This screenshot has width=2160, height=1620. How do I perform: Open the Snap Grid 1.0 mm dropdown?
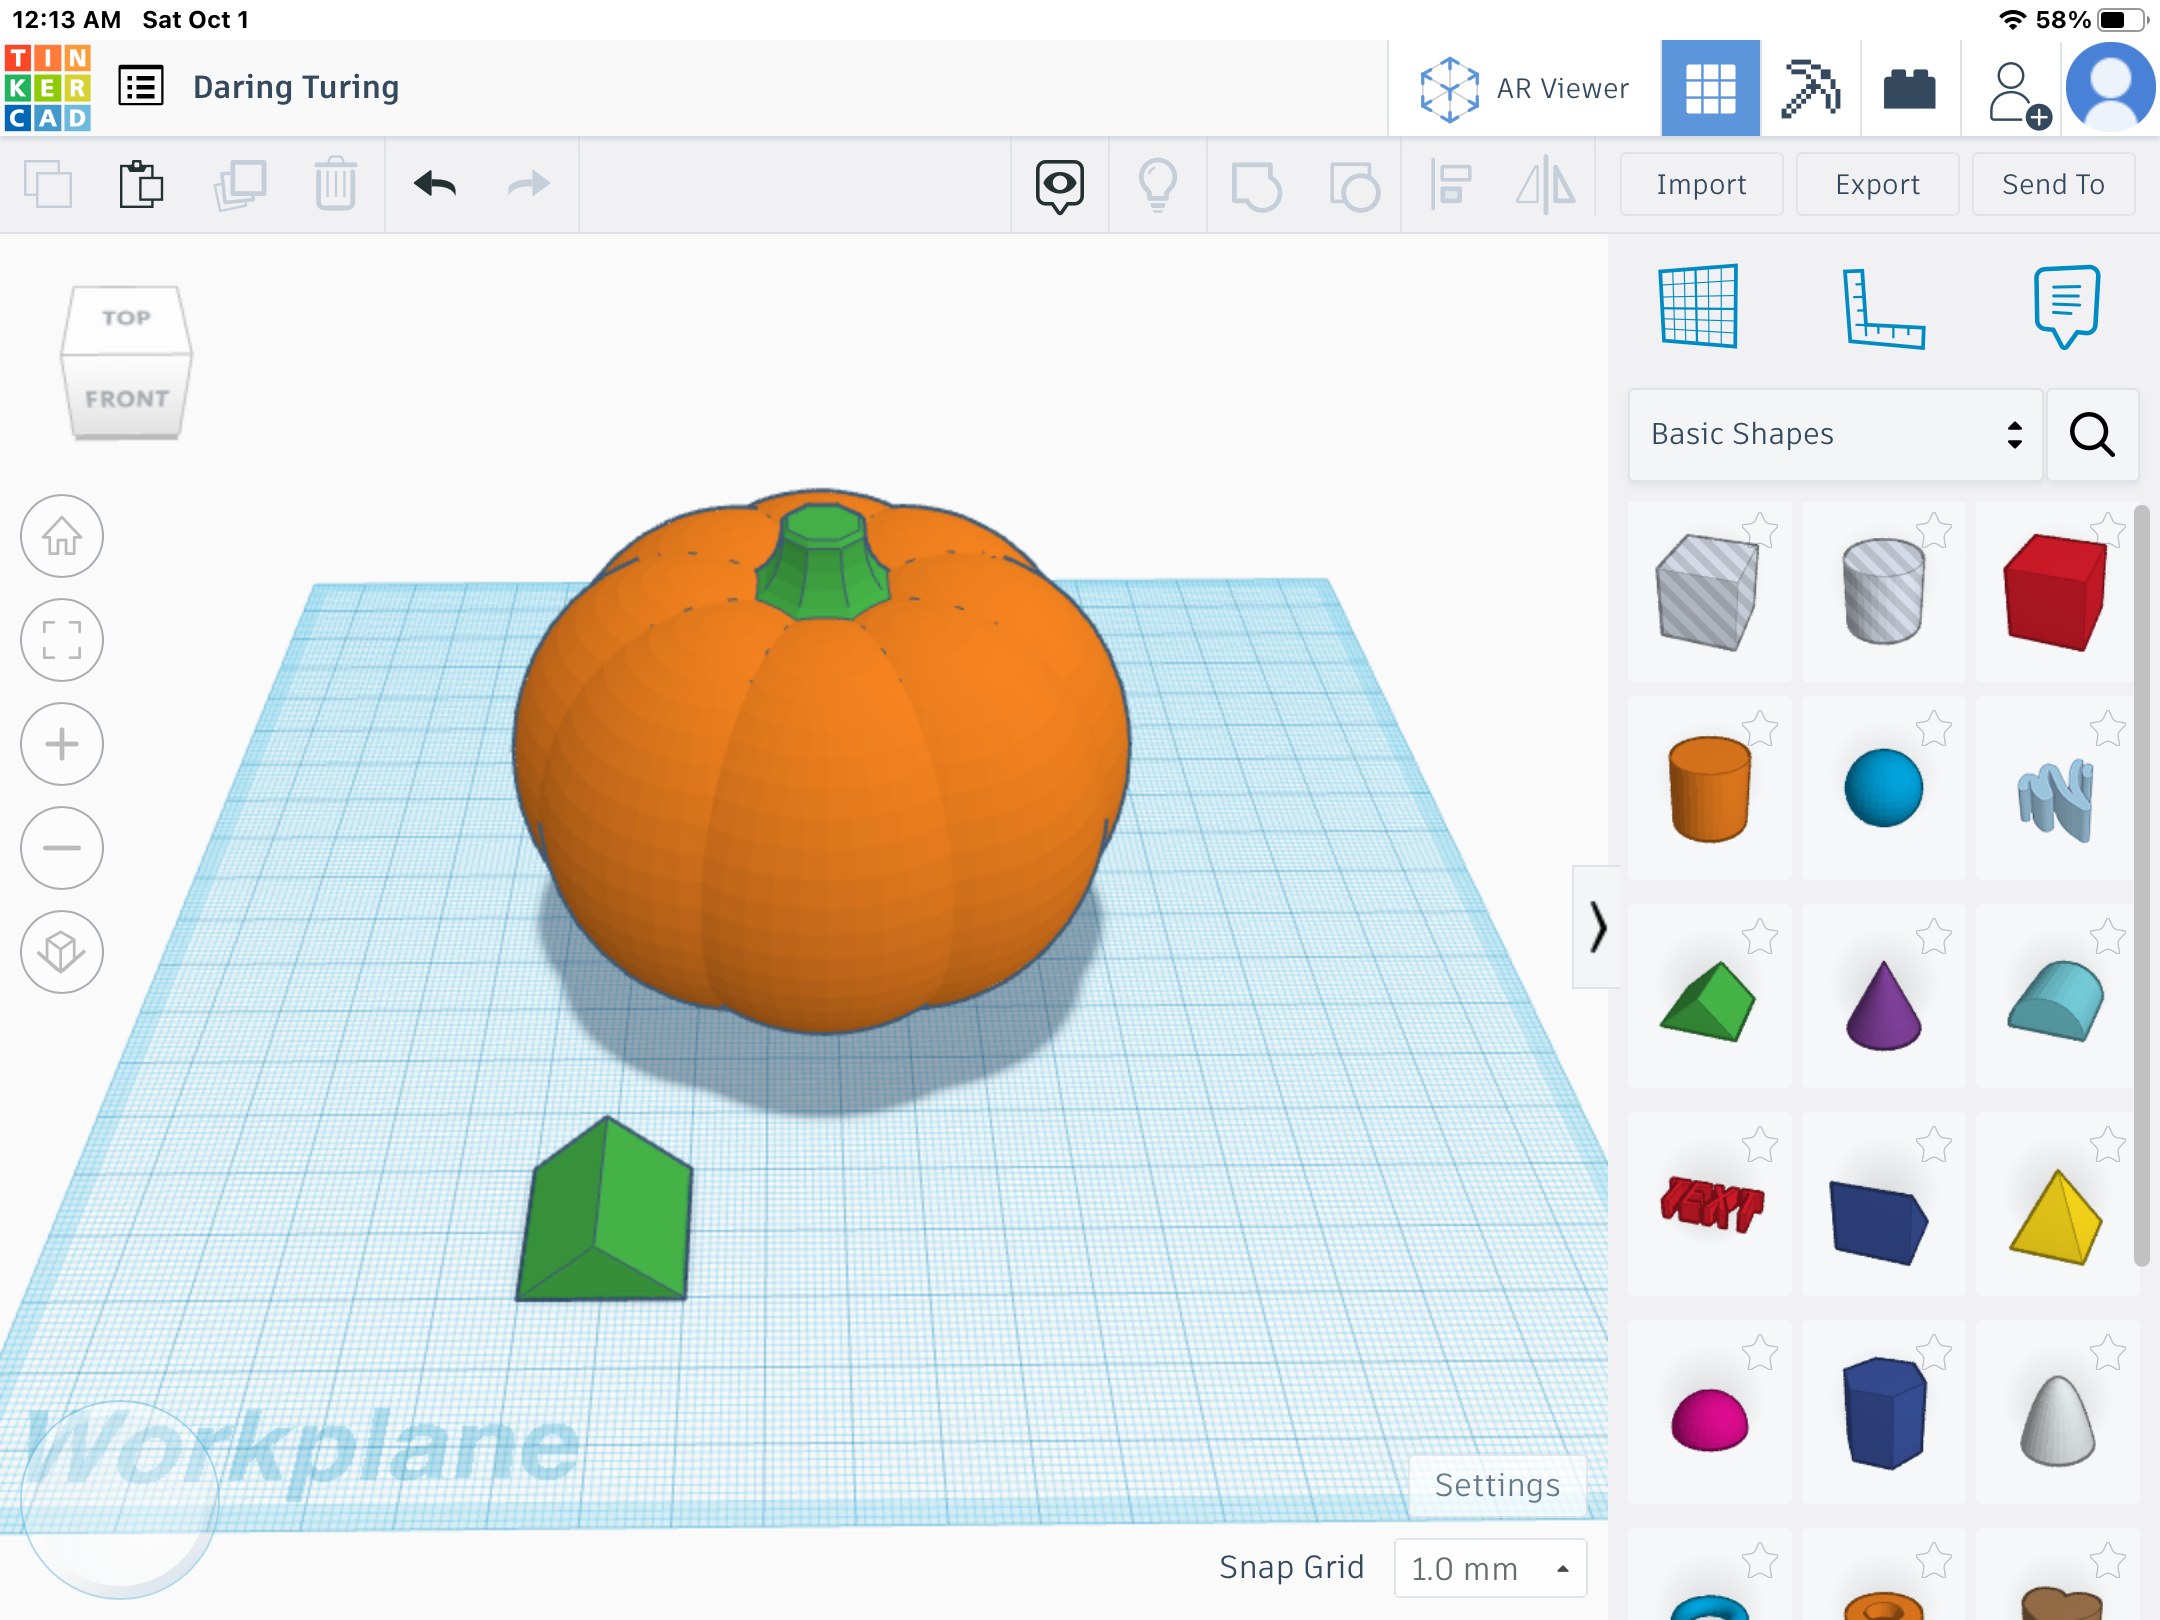(1490, 1568)
